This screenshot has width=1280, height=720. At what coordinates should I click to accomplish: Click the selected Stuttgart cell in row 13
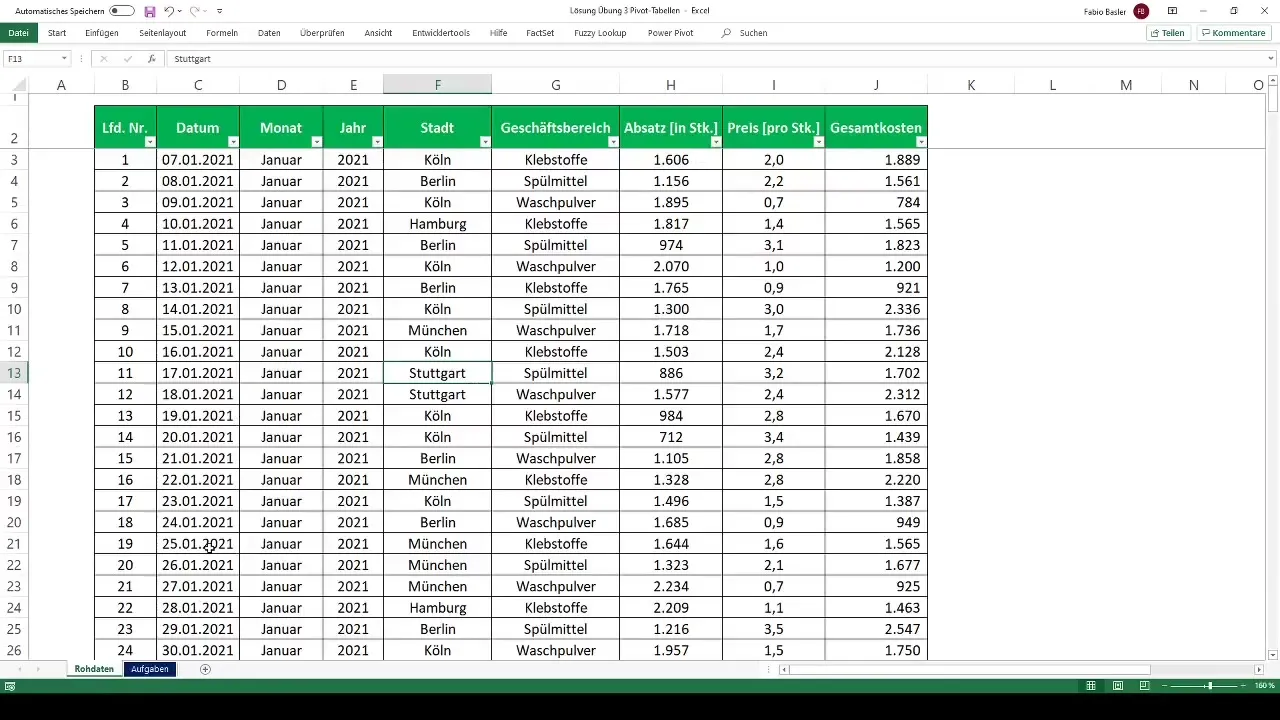point(437,373)
